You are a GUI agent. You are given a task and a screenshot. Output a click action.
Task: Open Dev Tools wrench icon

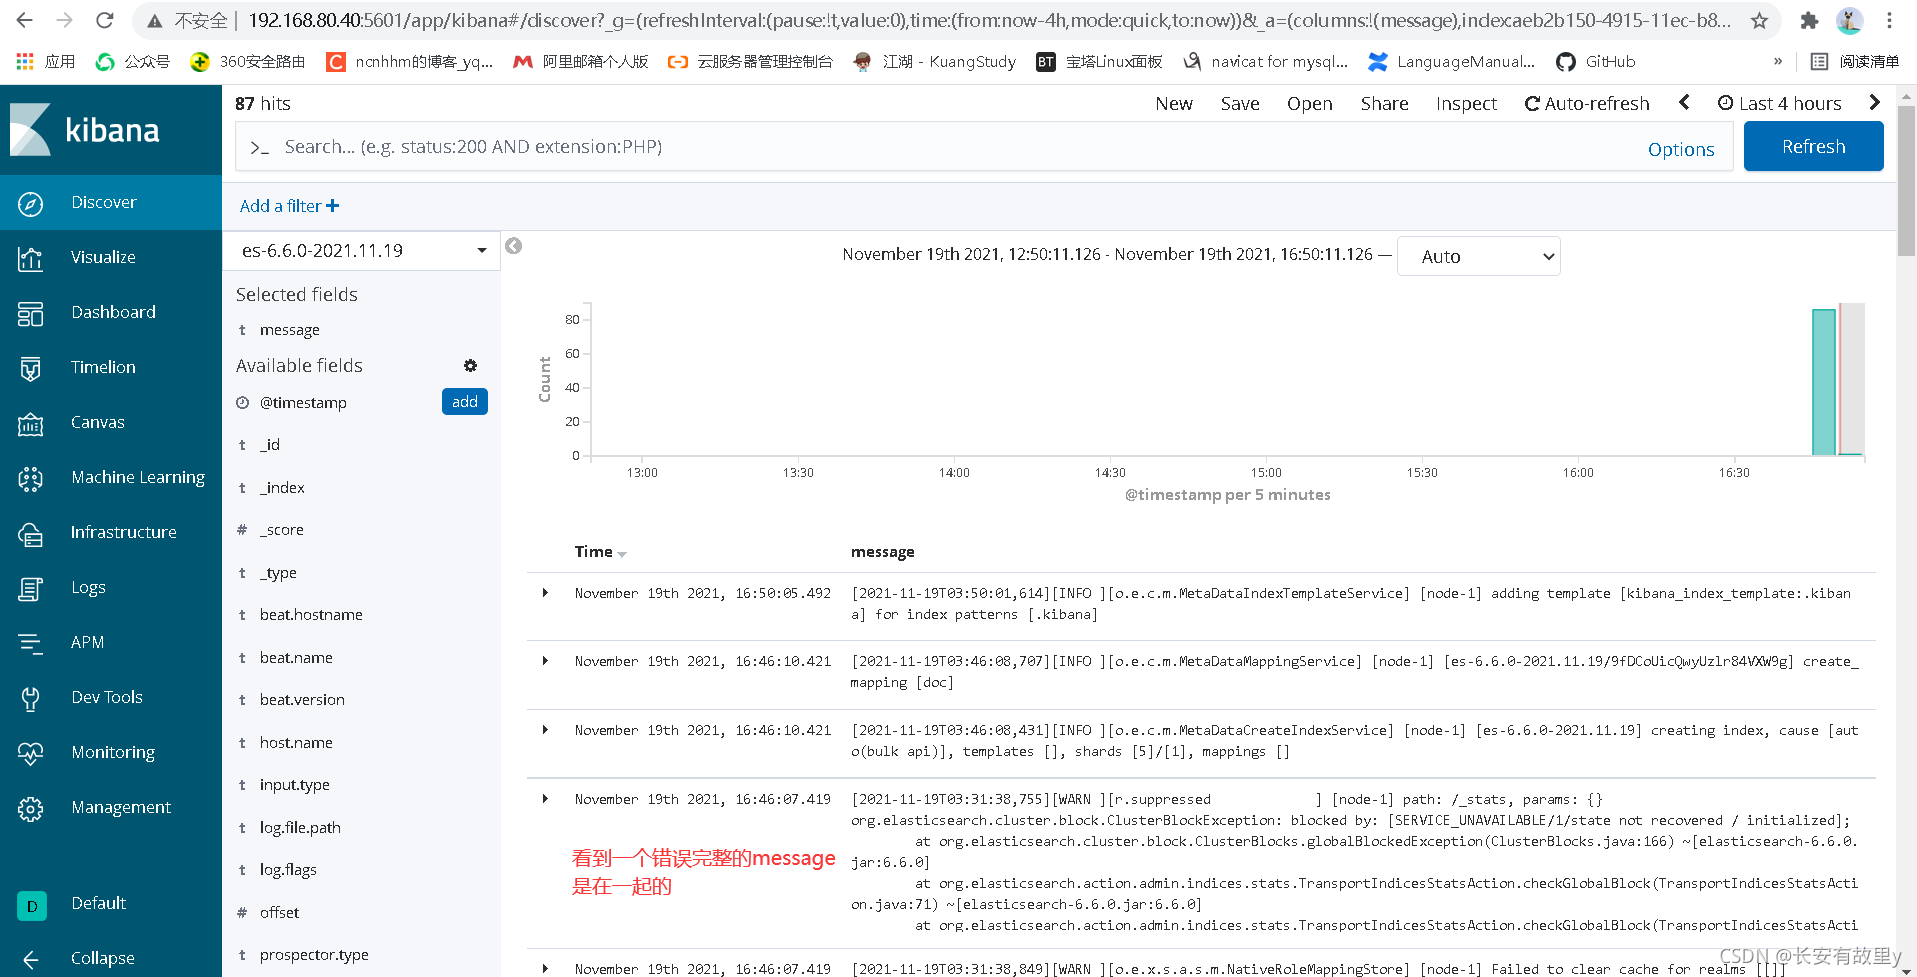31,698
